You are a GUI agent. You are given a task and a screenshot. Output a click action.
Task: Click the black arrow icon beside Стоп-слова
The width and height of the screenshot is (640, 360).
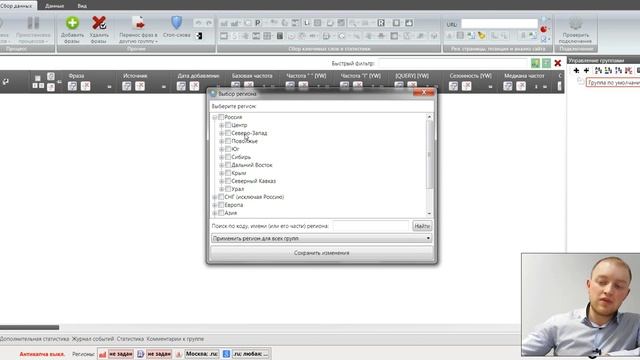click(x=199, y=36)
